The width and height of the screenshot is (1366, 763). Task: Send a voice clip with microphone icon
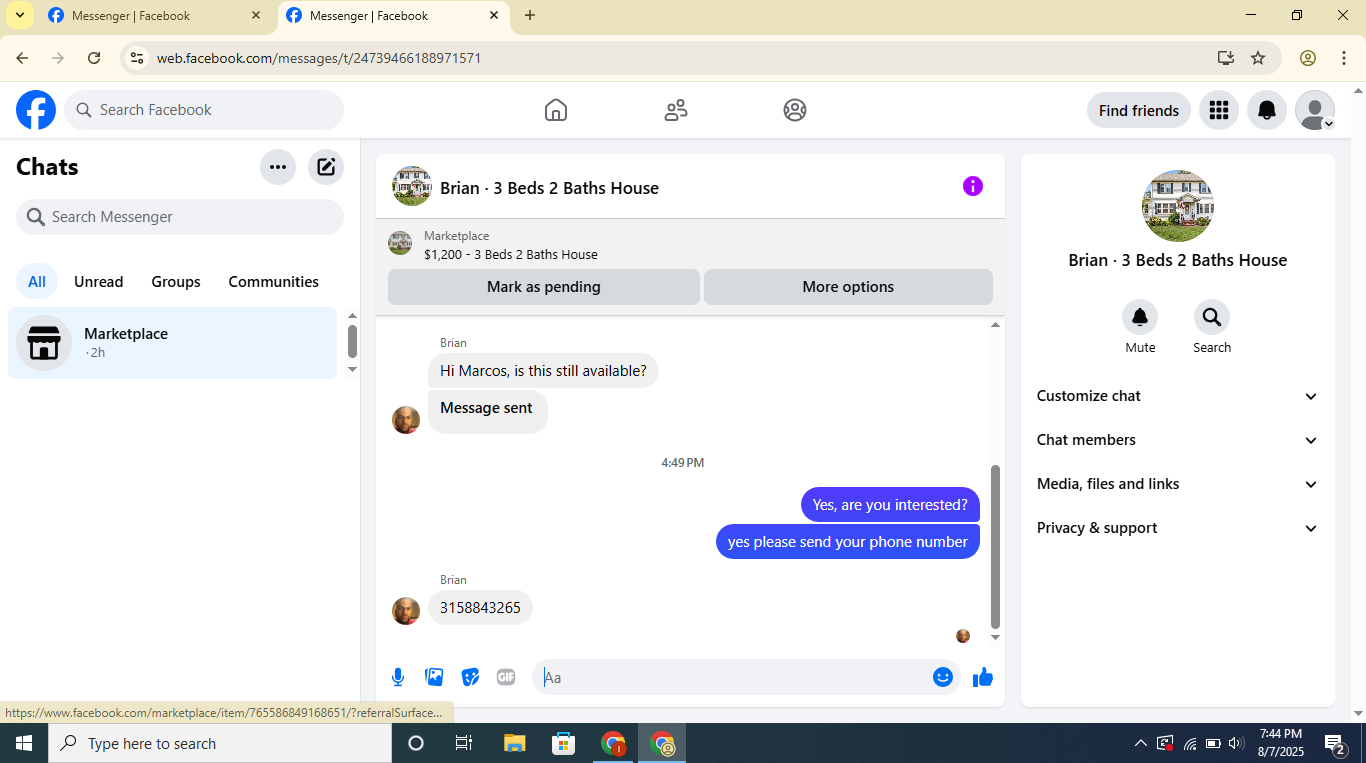pos(398,677)
